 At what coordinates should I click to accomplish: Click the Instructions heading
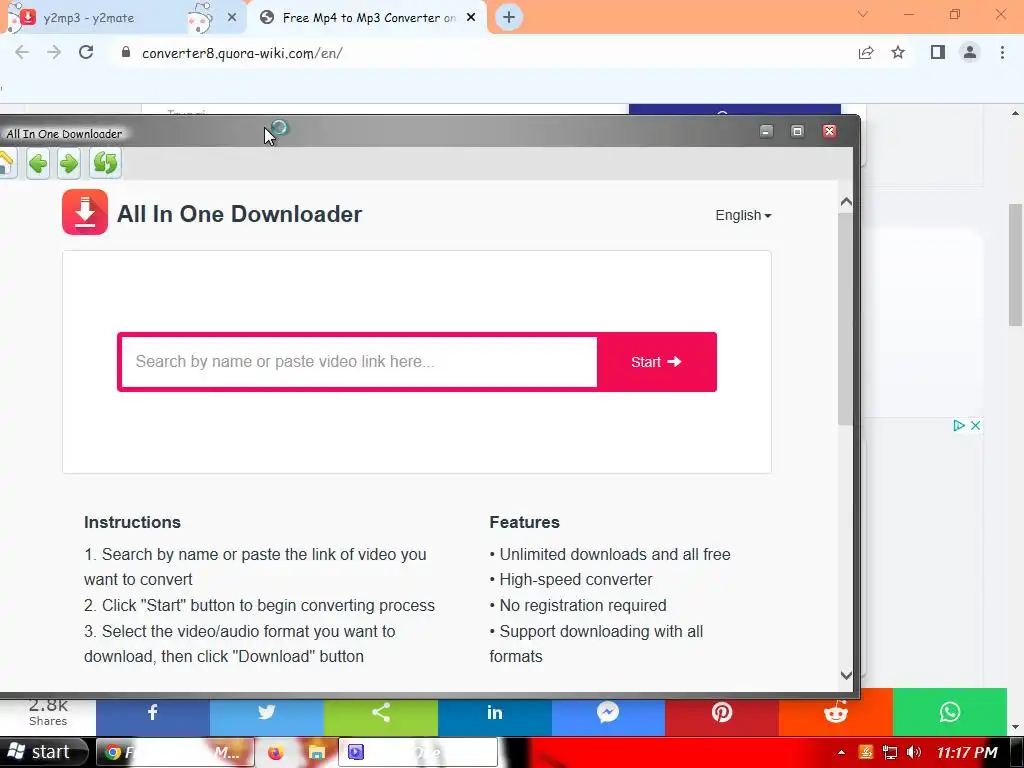click(x=132, y=522)
